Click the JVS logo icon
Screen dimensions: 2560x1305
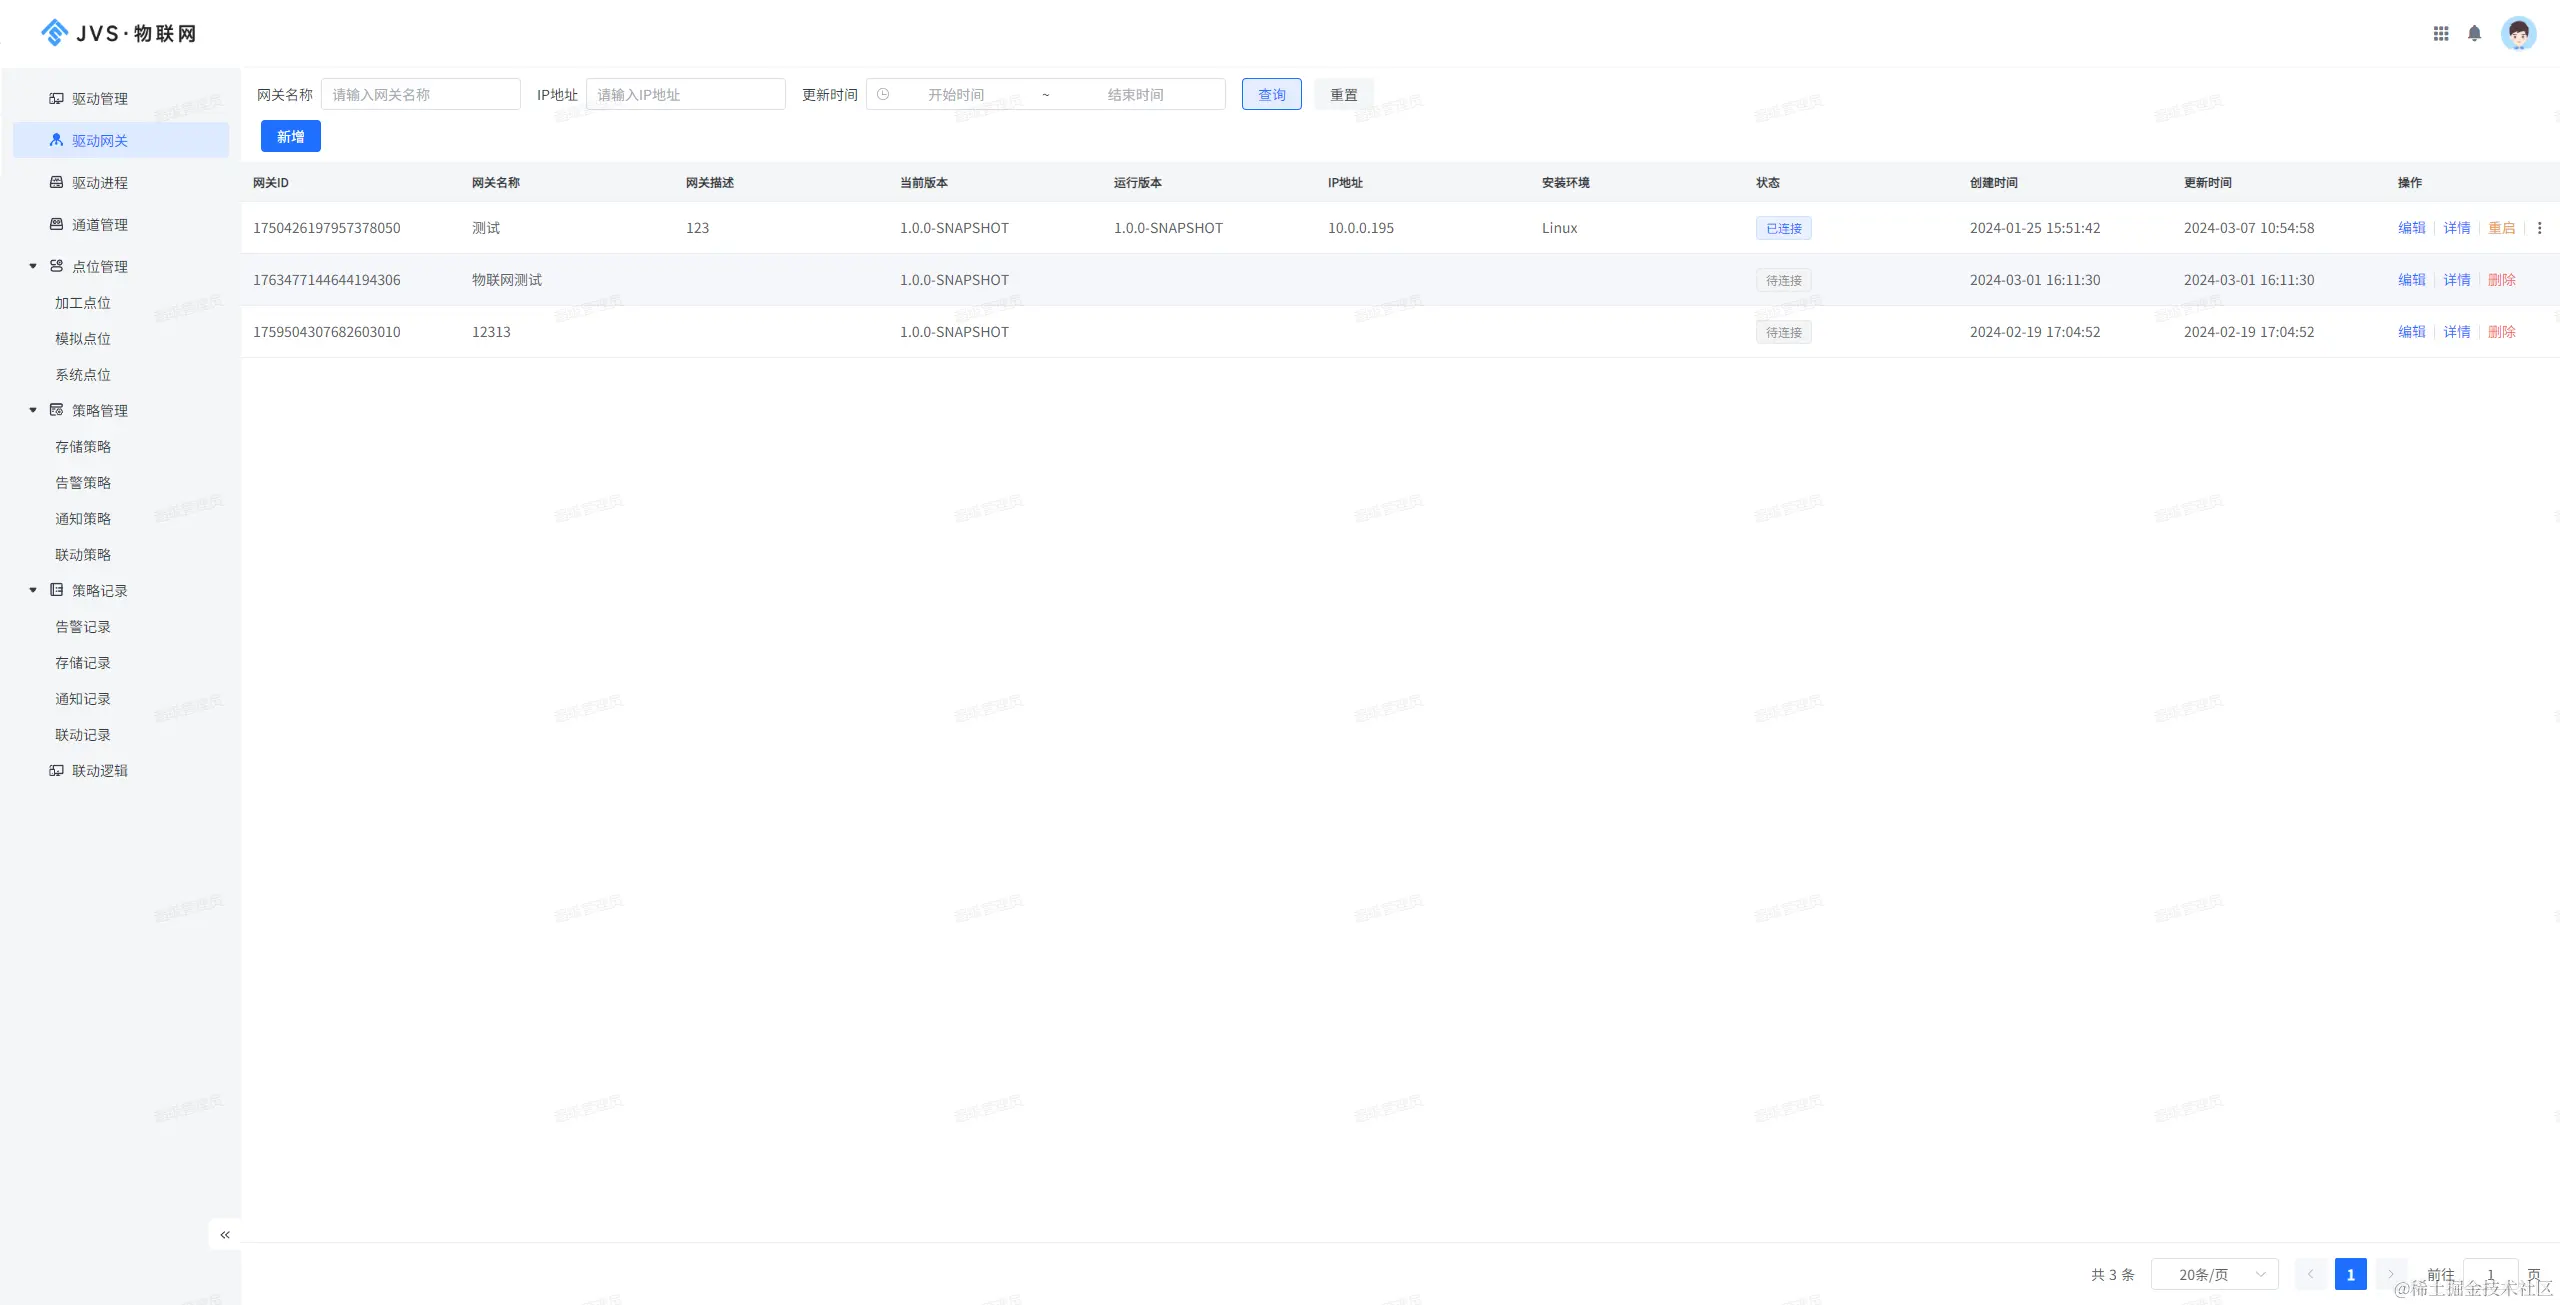(54, 33)
